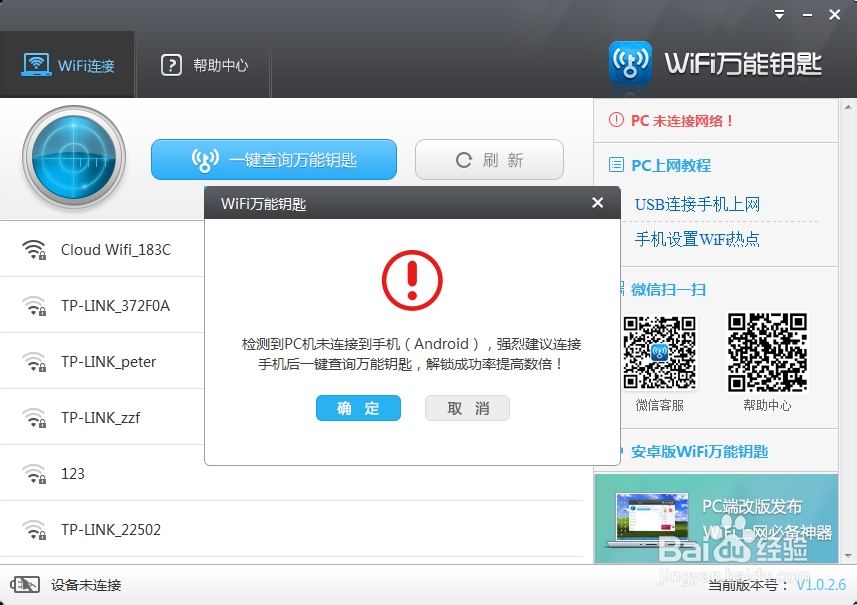Open the 帮助中心 tab
Screen dimensions: 857x605
tap(204, 65)
